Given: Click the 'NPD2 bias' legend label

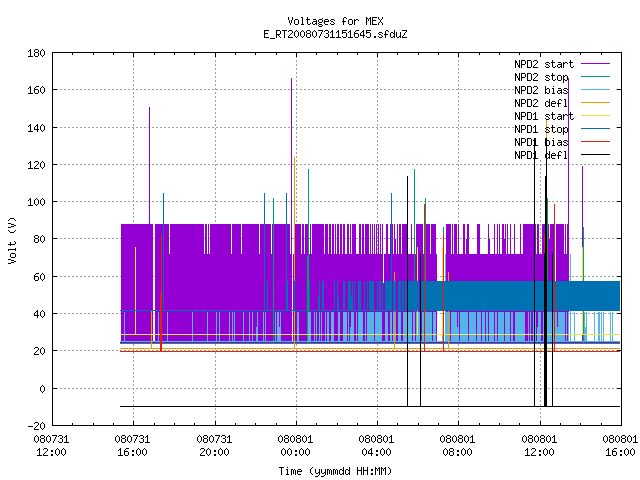Looking at the screenshot, I should 541,90.
